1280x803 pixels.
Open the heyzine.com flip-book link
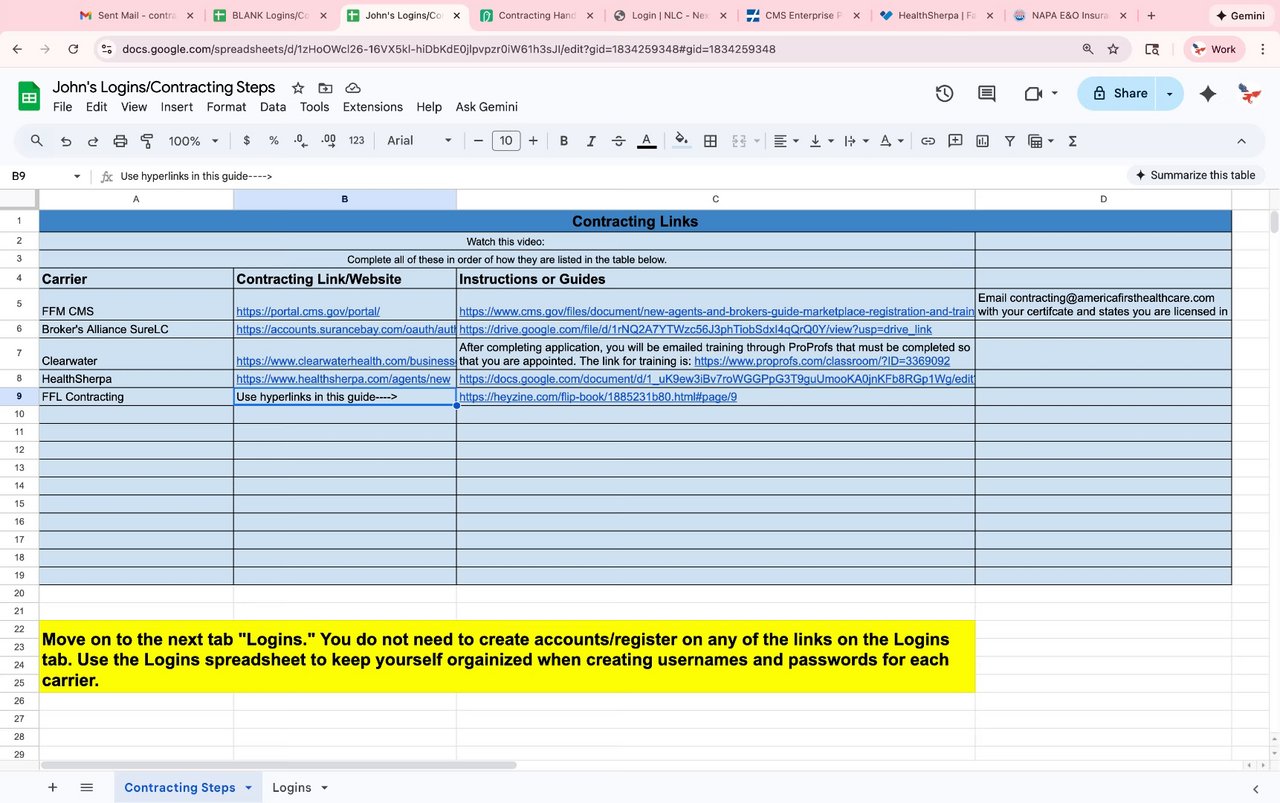pos(598,397)
